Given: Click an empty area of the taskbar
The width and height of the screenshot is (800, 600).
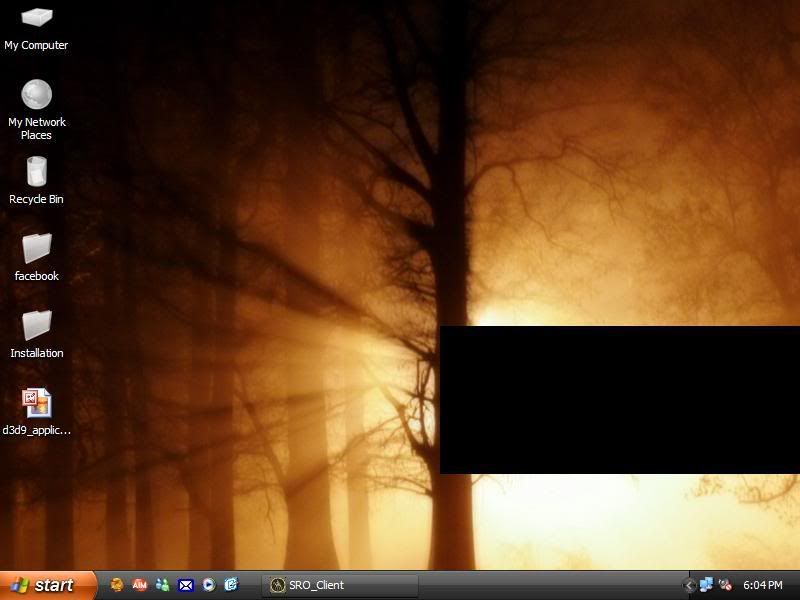Looking at the screenshot, I should (550, 585).
